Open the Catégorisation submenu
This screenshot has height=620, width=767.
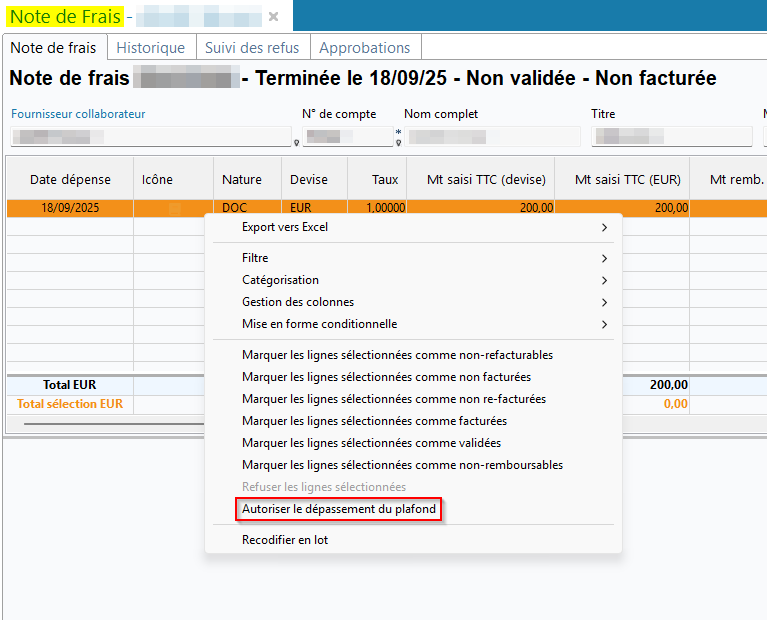[x=280, y=280]
